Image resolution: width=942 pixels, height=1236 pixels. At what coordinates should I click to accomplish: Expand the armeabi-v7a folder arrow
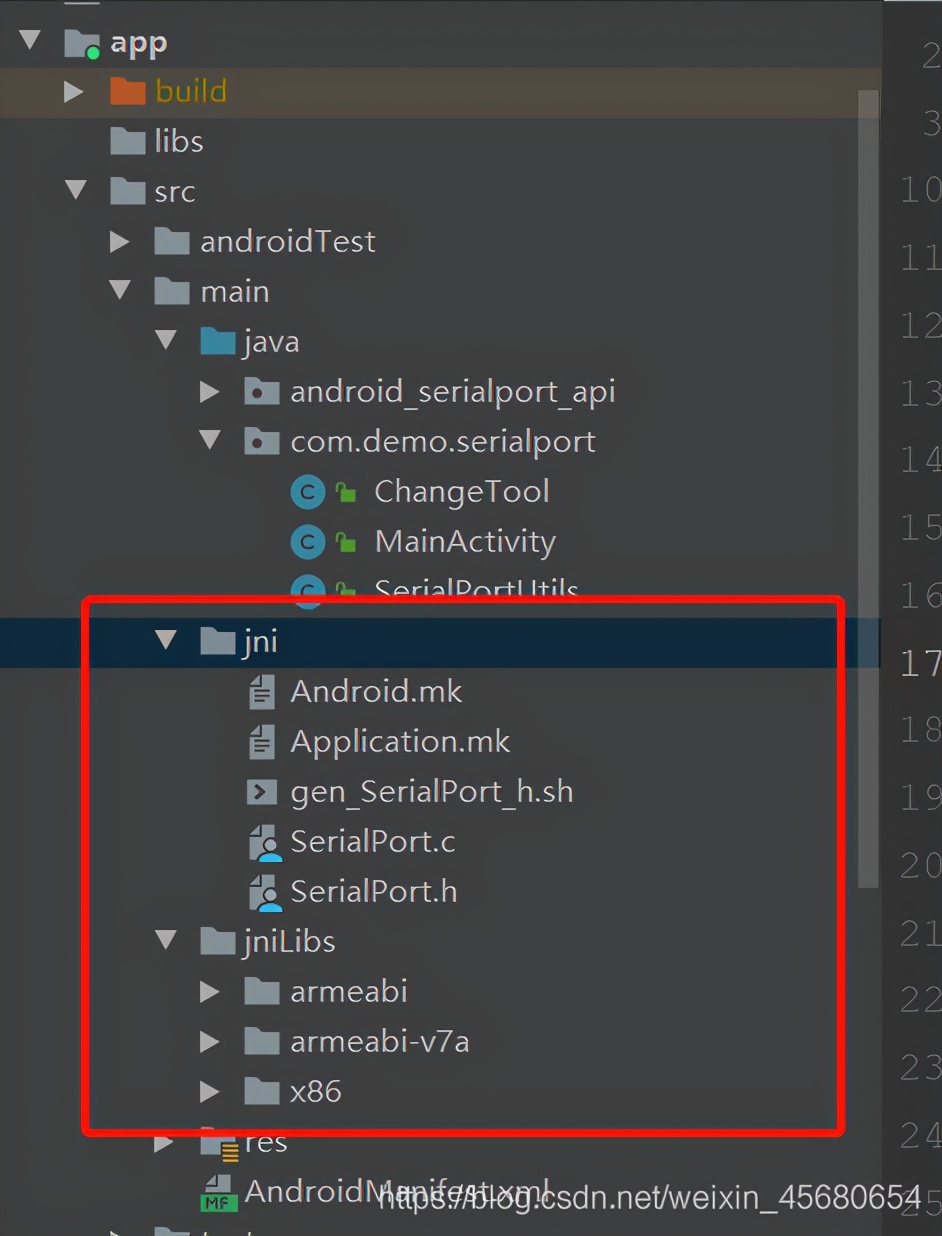pos(209,1041)
